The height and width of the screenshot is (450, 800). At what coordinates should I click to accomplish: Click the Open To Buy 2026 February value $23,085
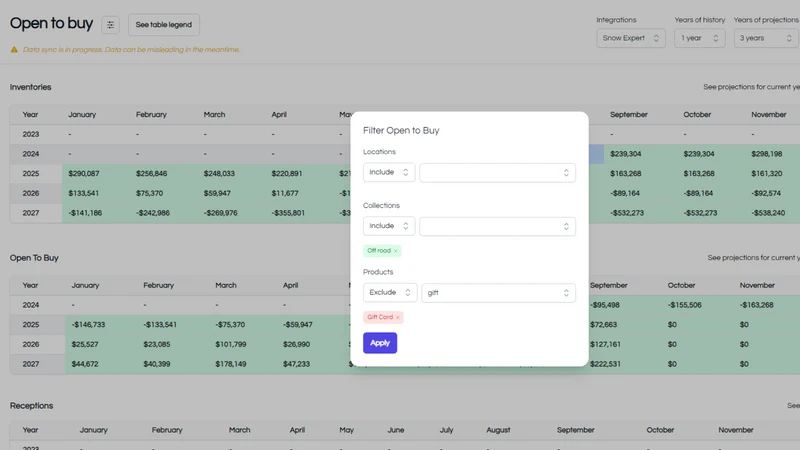pyautogui.click(x=157, y=344)
